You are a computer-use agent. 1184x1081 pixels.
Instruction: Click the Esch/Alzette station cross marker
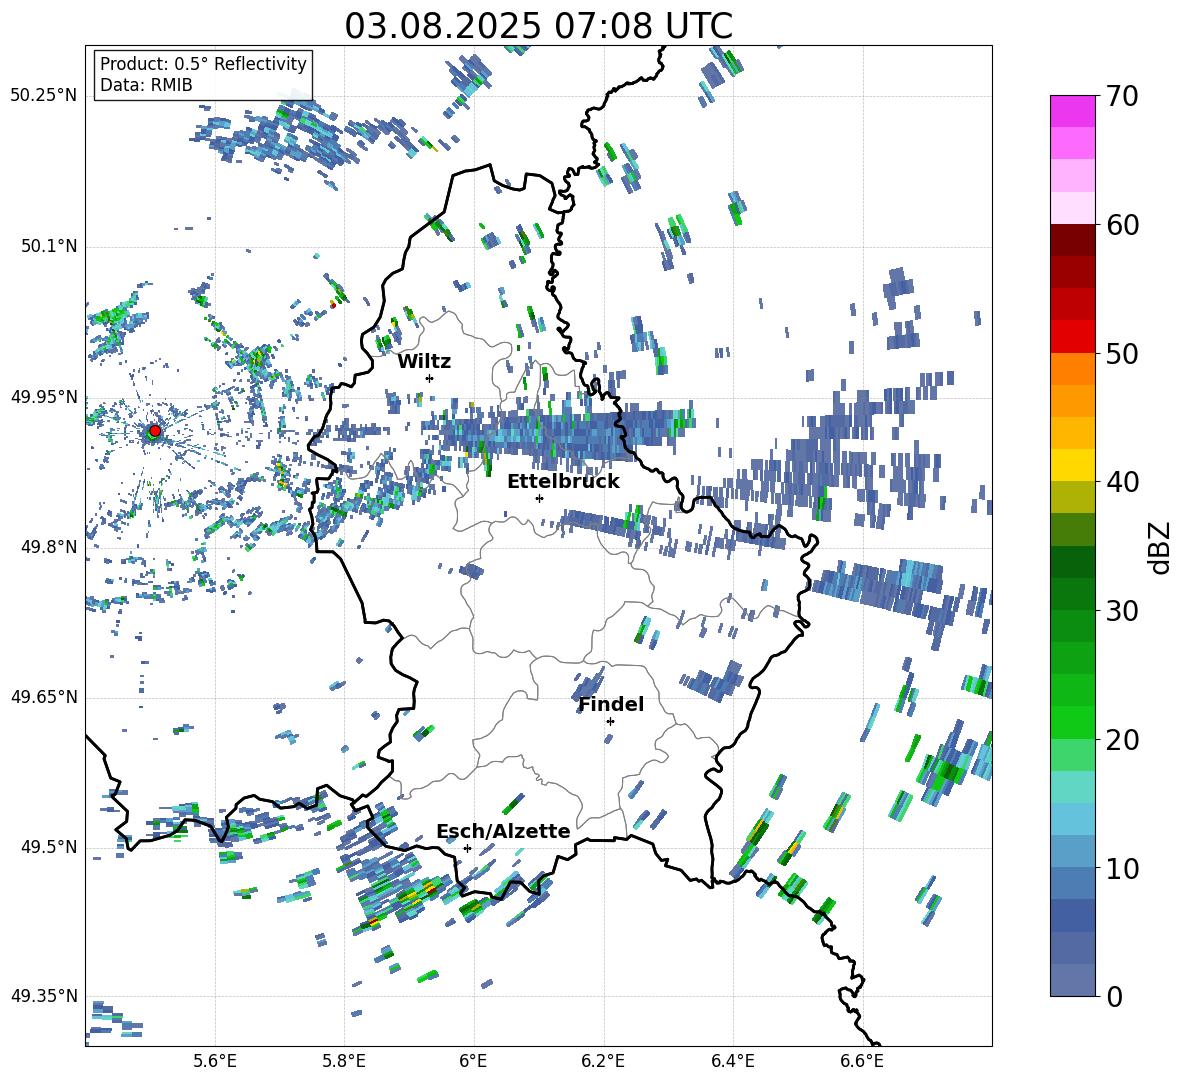click(467, 848)
